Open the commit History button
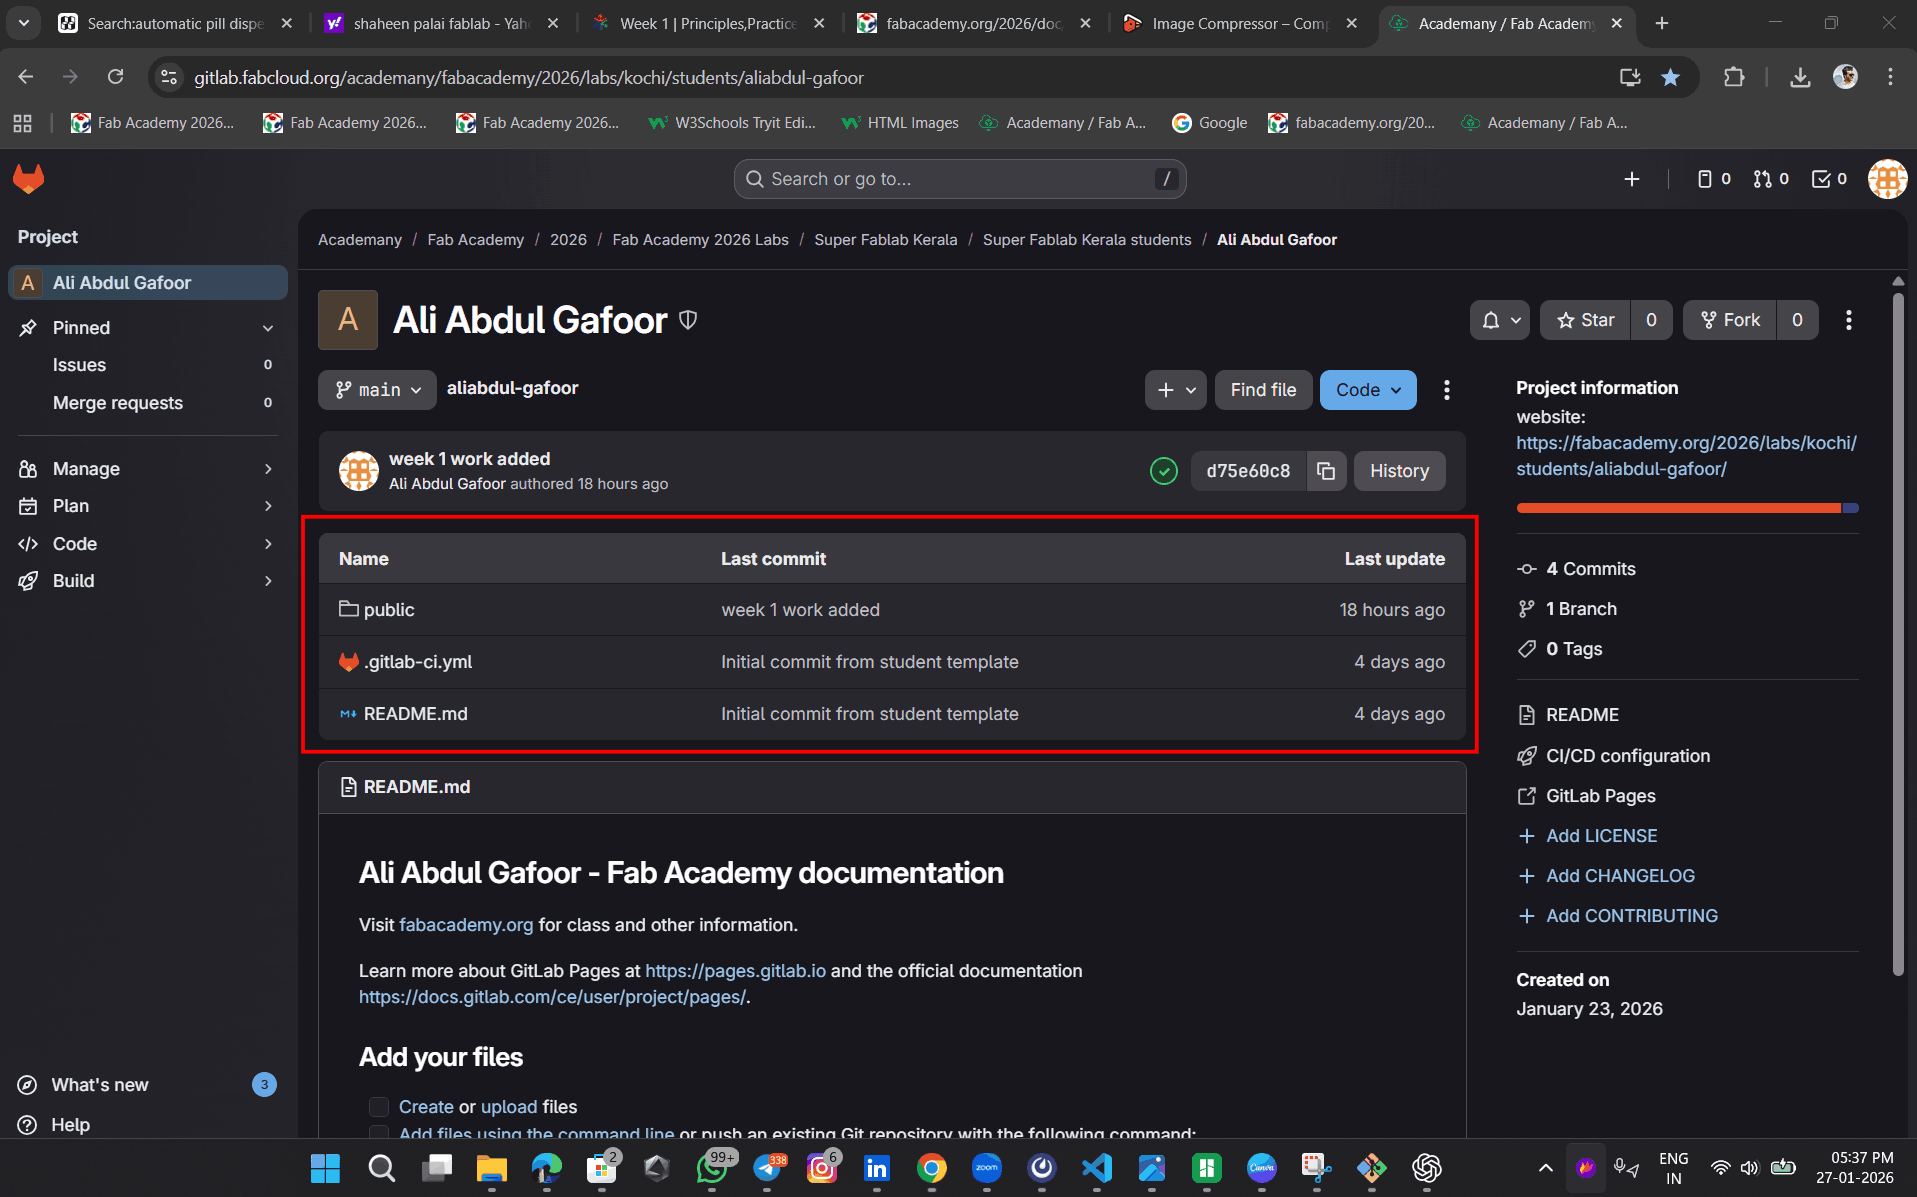1917x1197 pixels. [1399, 471]
